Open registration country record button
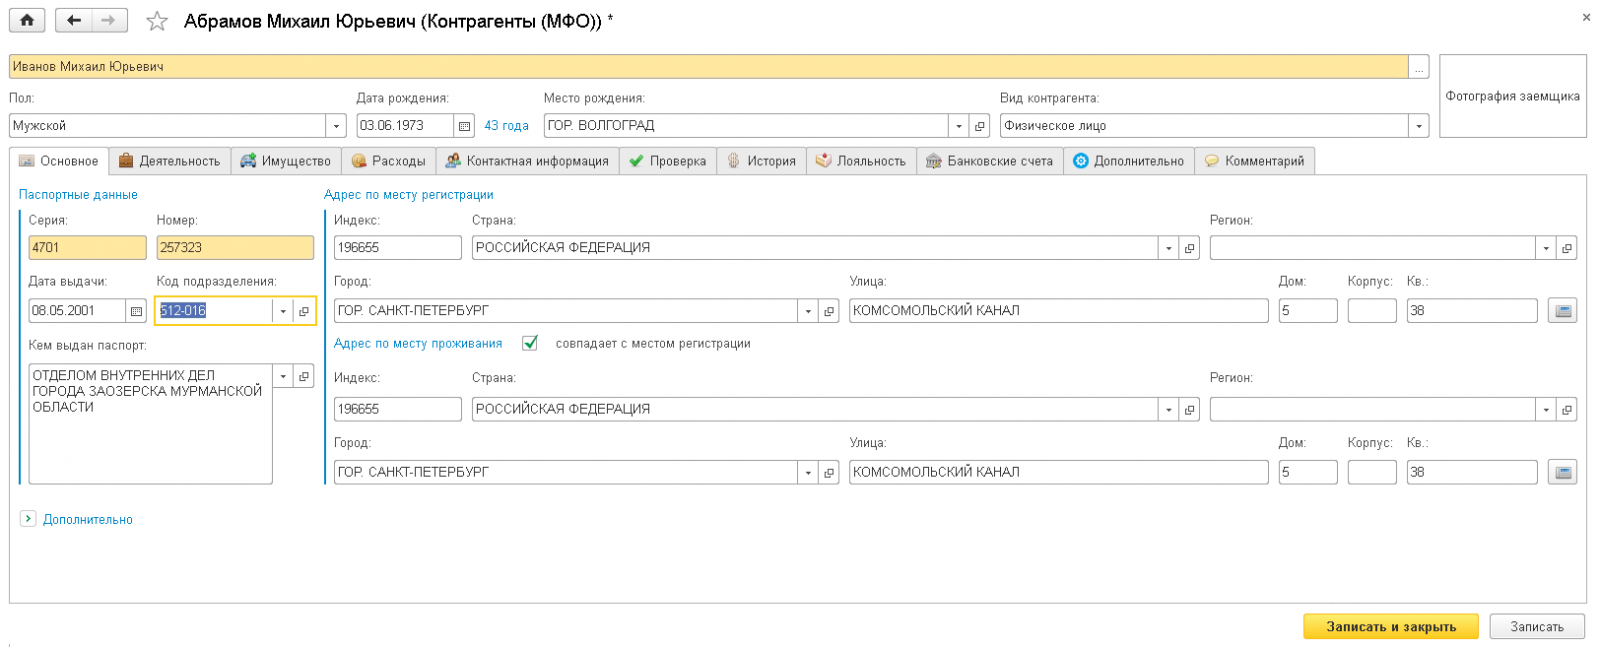This screenshot has width=1600, height=647. pos(1189,248)
